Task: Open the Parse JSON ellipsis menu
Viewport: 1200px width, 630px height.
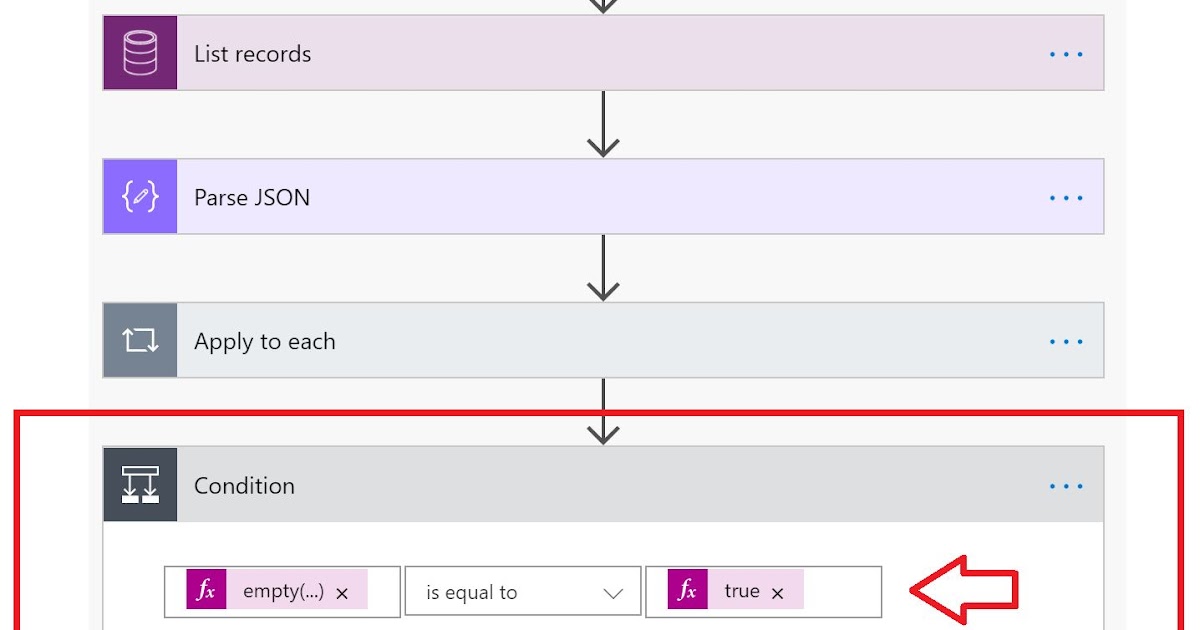Action: [1065, 196]
